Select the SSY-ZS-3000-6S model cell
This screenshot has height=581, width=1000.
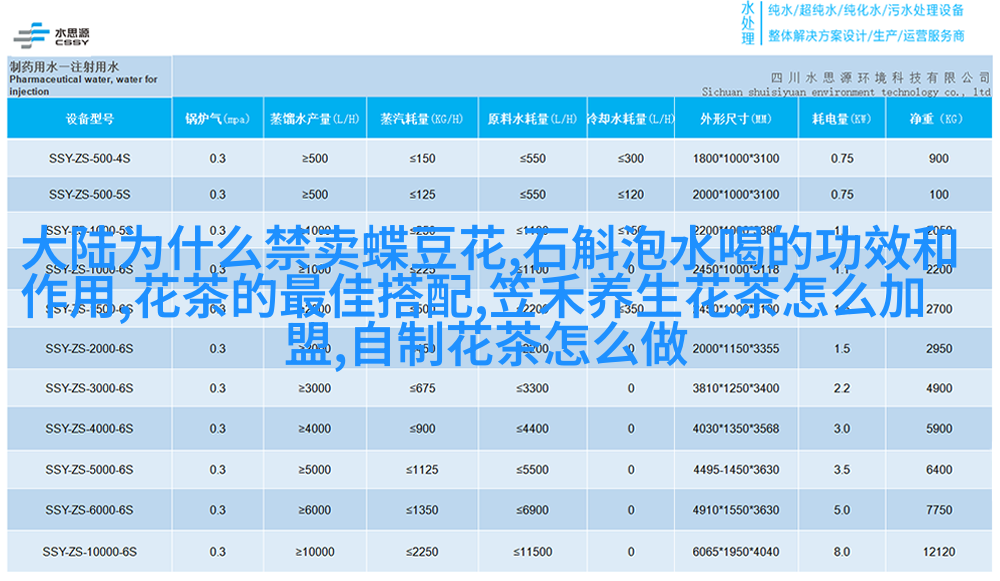pos(89,388)
